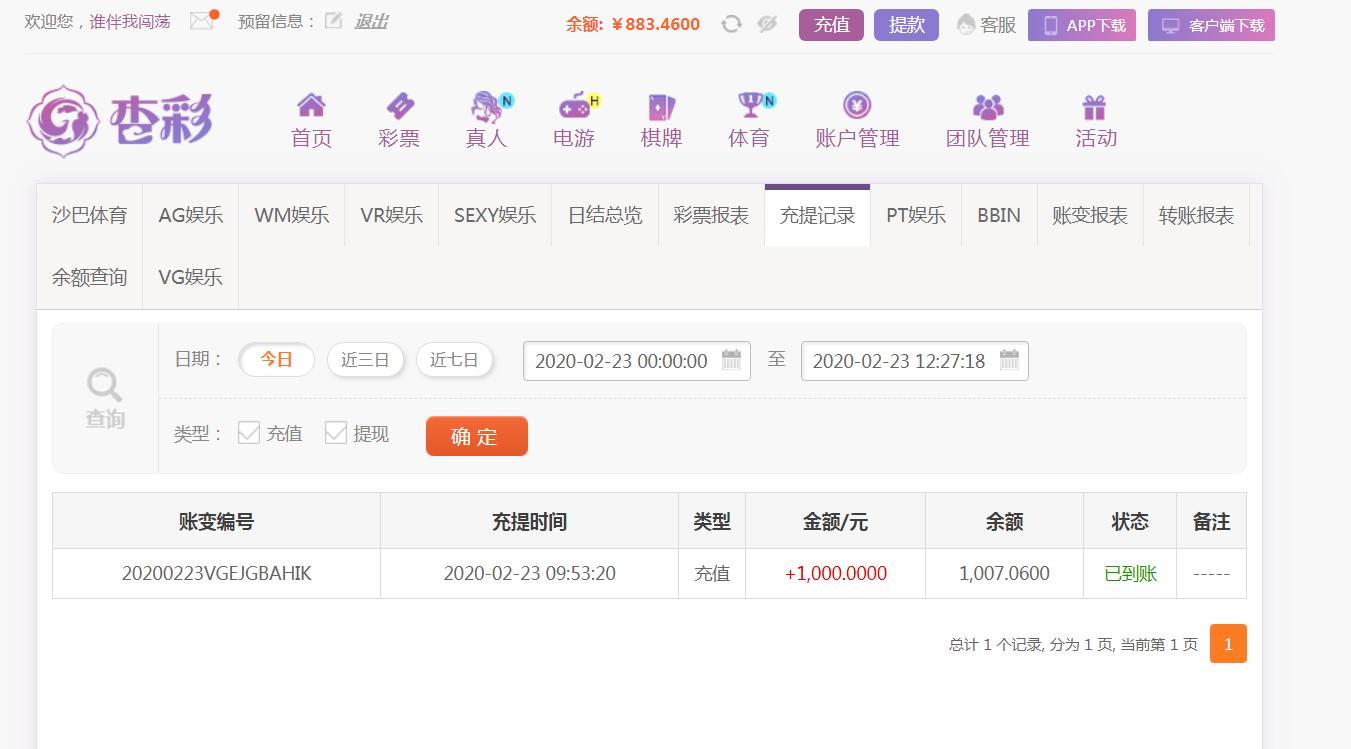Viewport: 1351px width, 749px height.
Task: Select the 充提记录 tab
Action: click(817, 215)
